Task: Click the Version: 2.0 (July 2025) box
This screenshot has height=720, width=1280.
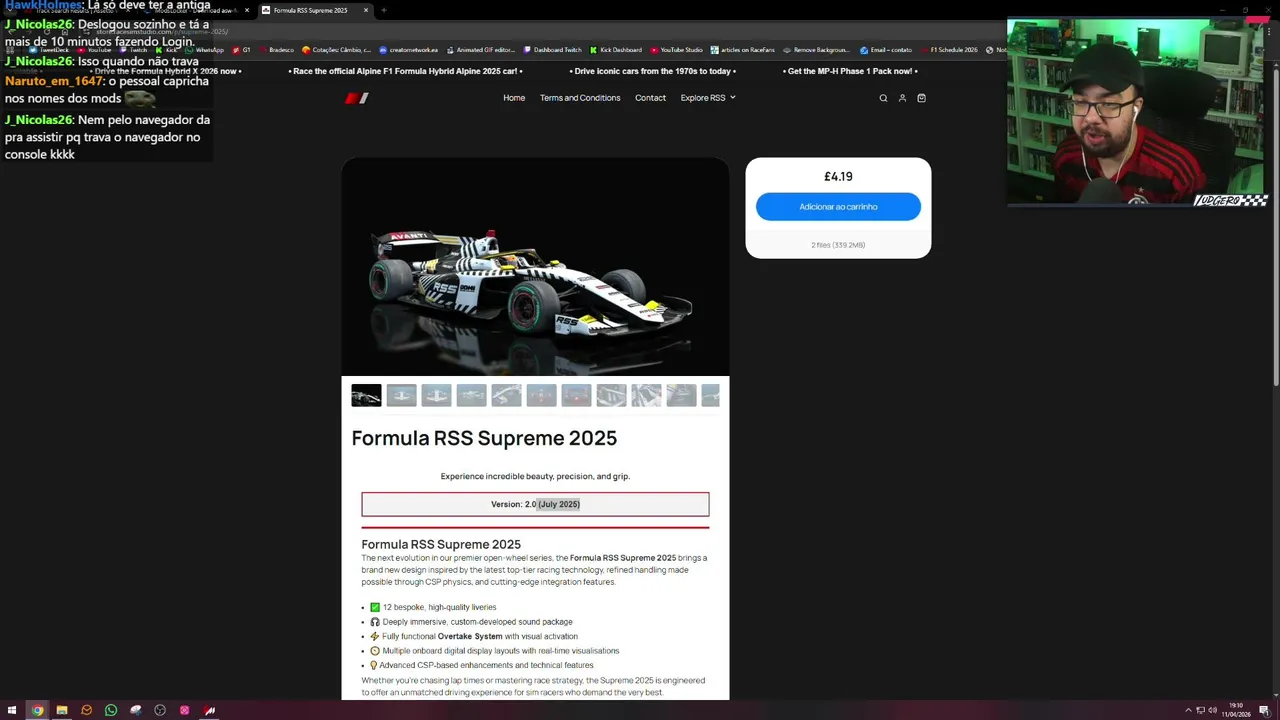Action: pyautogui.click(x=535, y=504)
